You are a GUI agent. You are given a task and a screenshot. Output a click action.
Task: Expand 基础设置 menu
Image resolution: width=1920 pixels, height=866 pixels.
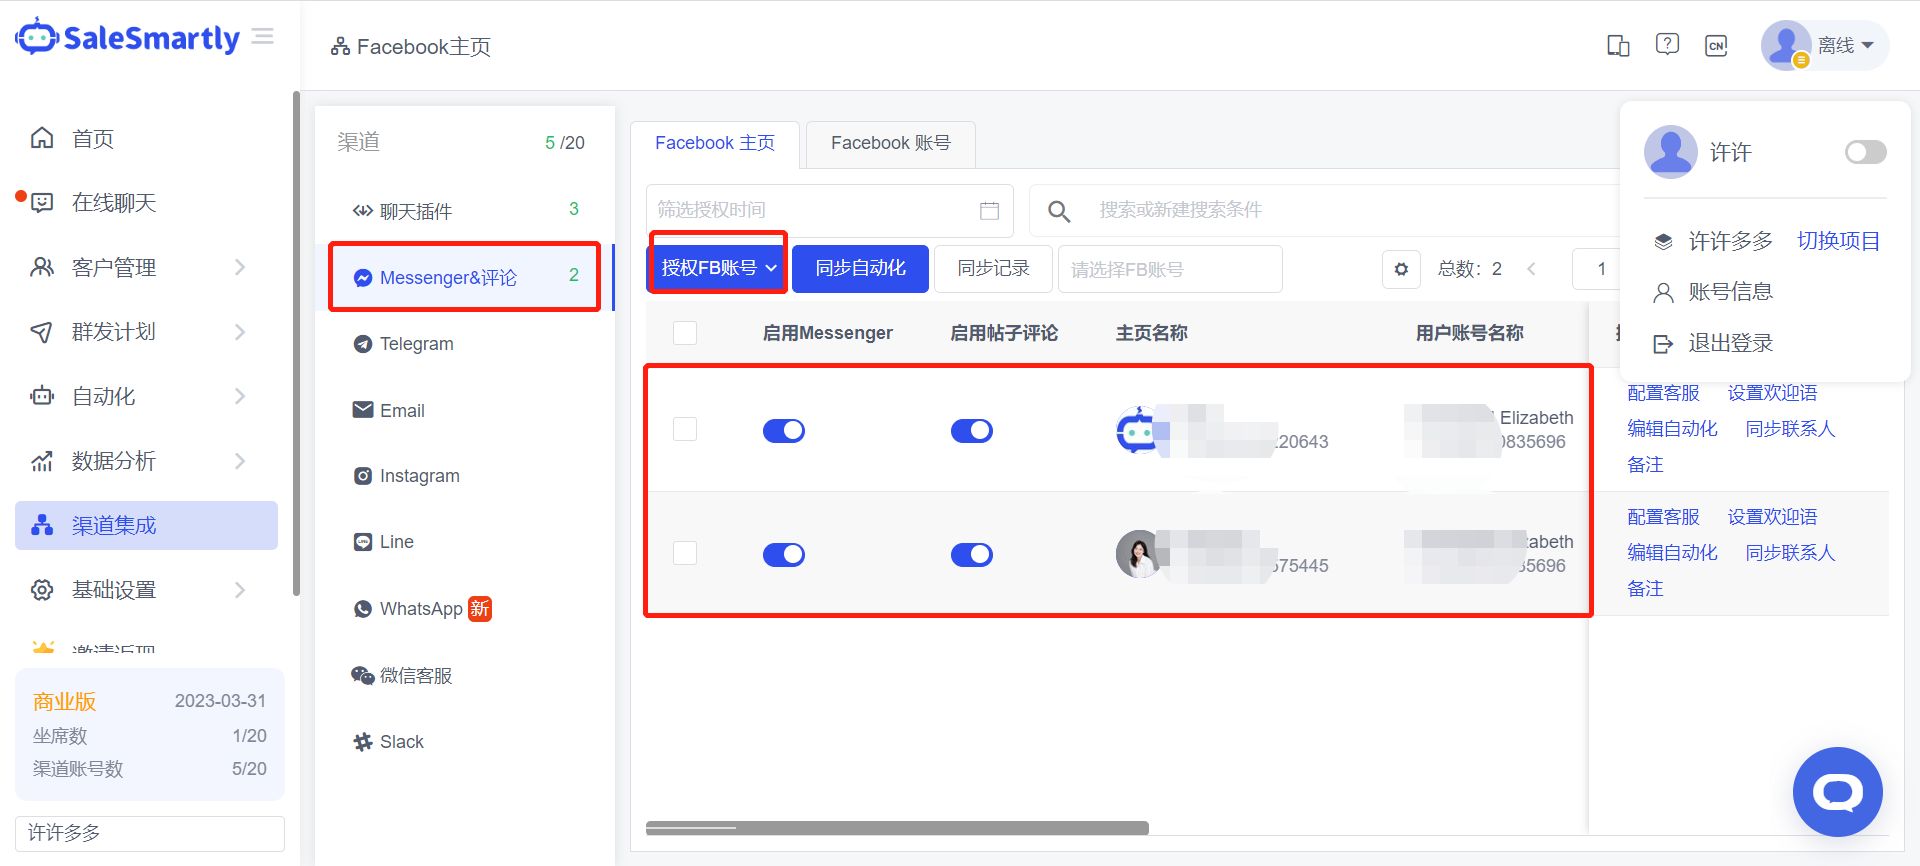click(x=147, y=590)
